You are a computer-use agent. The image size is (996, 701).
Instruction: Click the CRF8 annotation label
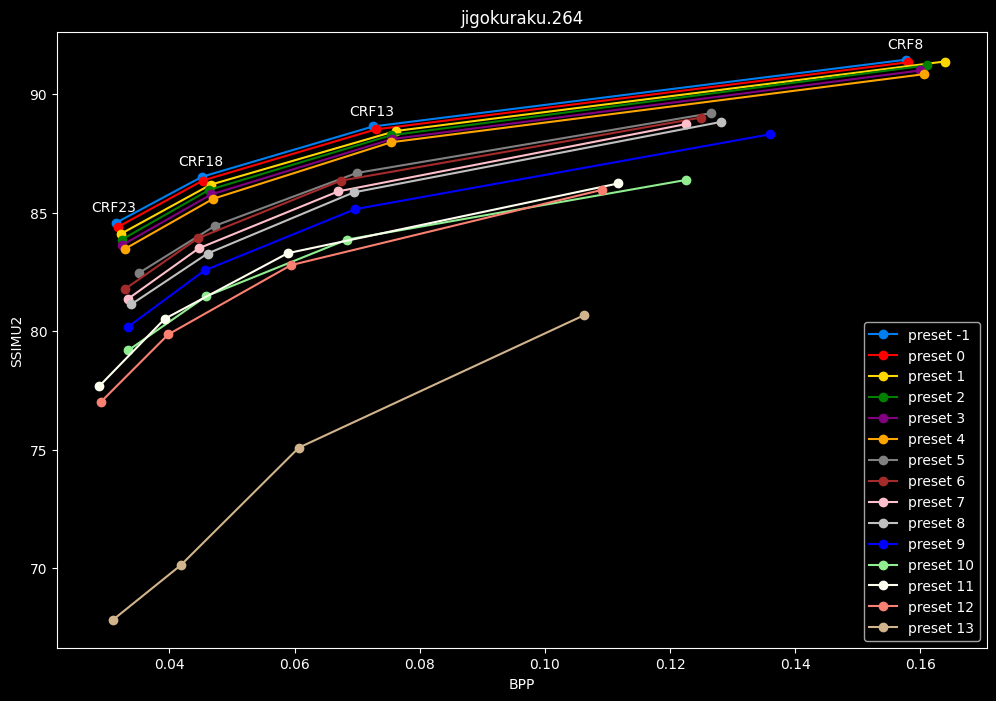[x=905, y=44]
